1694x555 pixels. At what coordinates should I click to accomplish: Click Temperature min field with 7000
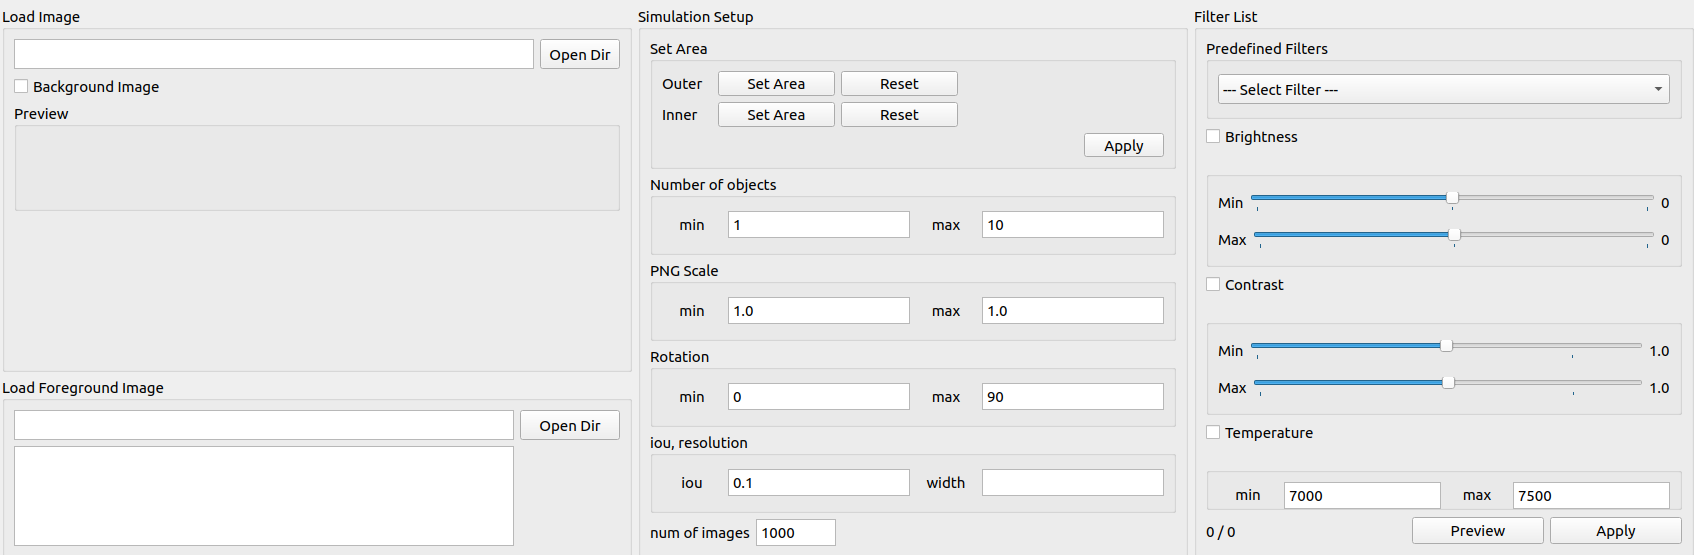(1362, 495)
